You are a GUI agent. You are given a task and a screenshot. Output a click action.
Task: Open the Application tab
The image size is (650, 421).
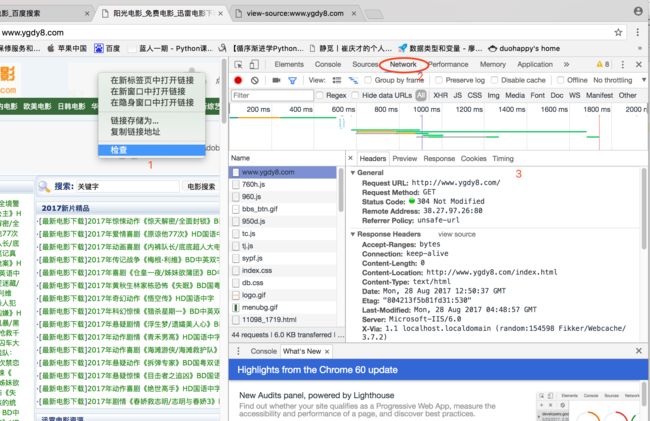tap(535, 64)
